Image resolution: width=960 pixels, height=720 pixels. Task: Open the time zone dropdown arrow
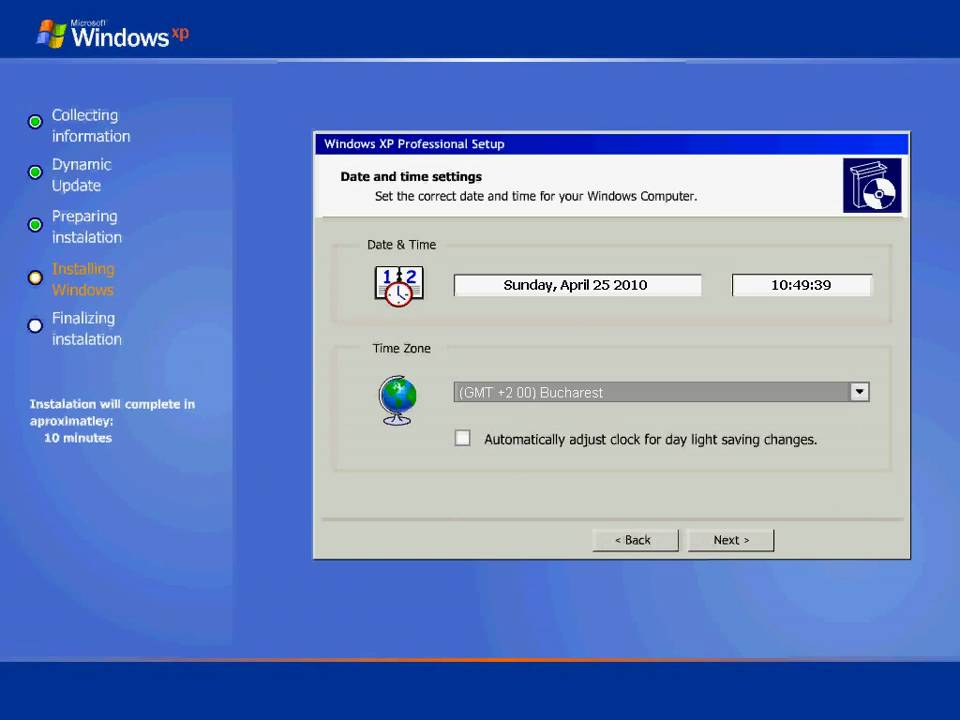860,392
